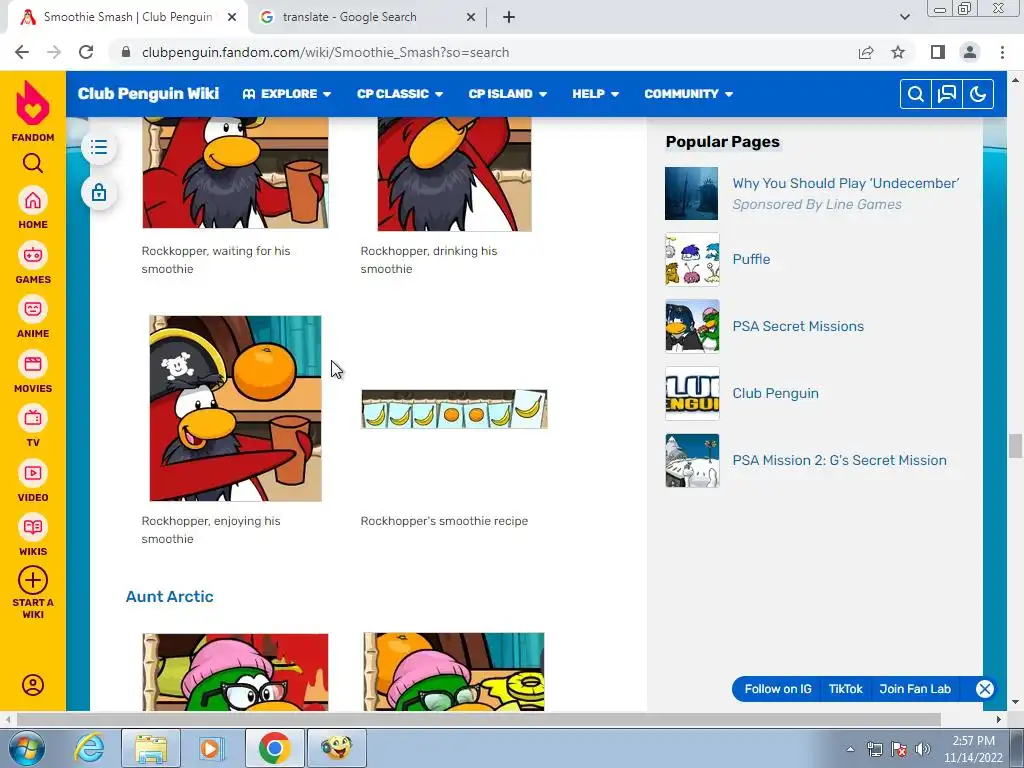Click the Join Fan Lab button
1024x768 pixels.
pos(915,689)
